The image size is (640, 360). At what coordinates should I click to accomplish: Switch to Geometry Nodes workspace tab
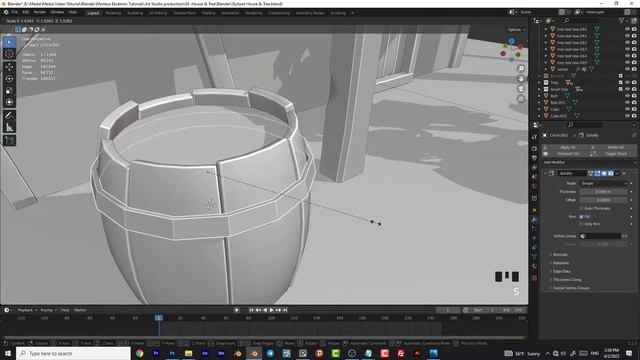coord(310,13)
